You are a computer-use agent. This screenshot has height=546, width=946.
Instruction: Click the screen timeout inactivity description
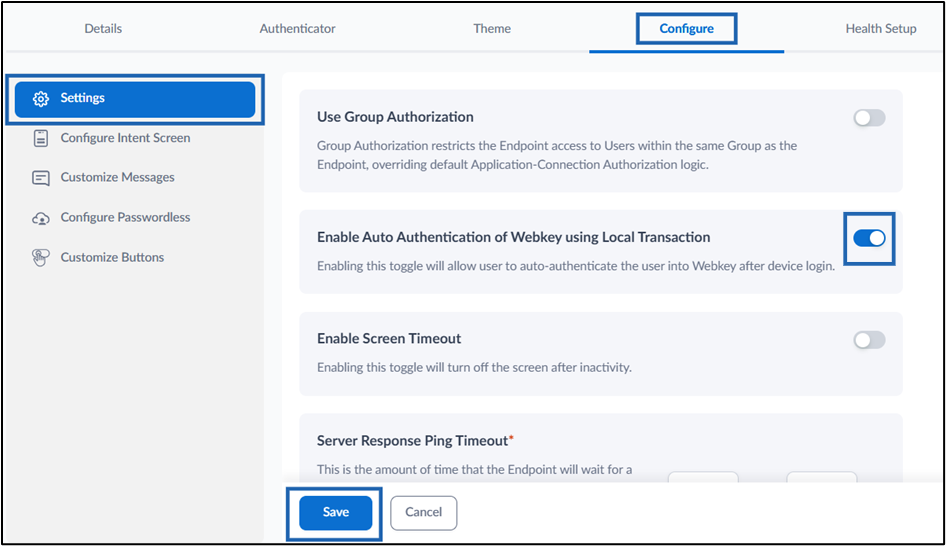click(474, 367)
